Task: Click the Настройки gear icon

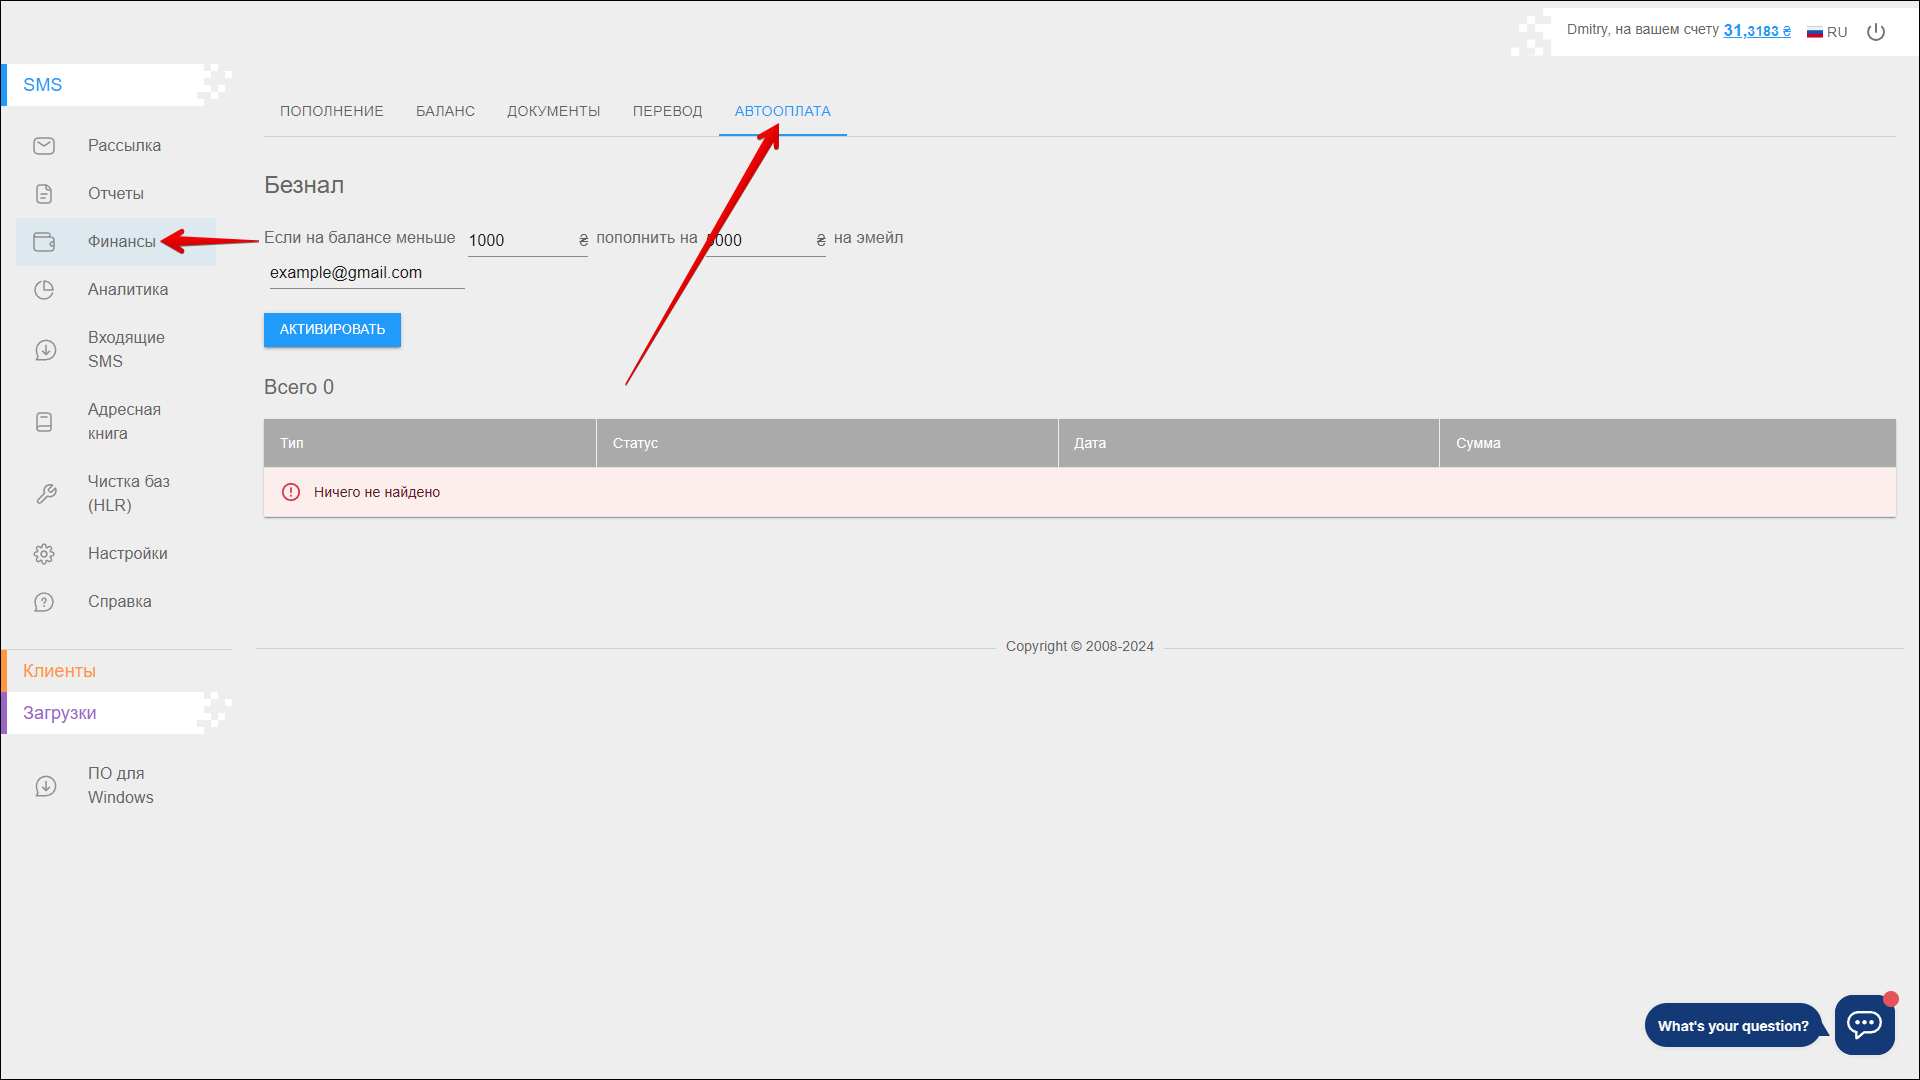Action: pyautogui.click(x=44, y=554)
